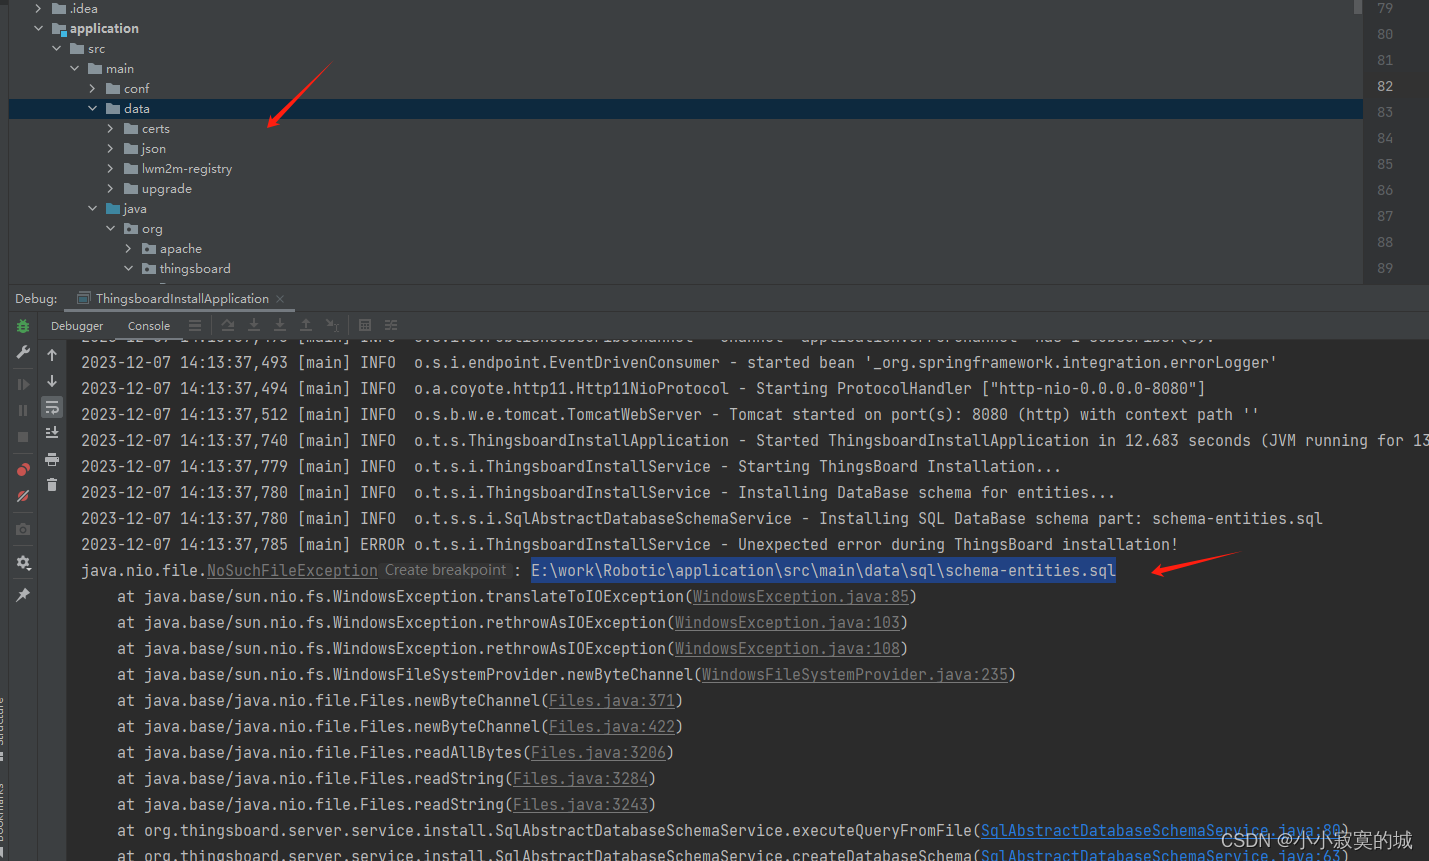The image size is (1429, 861).
Task: Collapse the application module
Action: pyautogui.click(x=38, y=28)
